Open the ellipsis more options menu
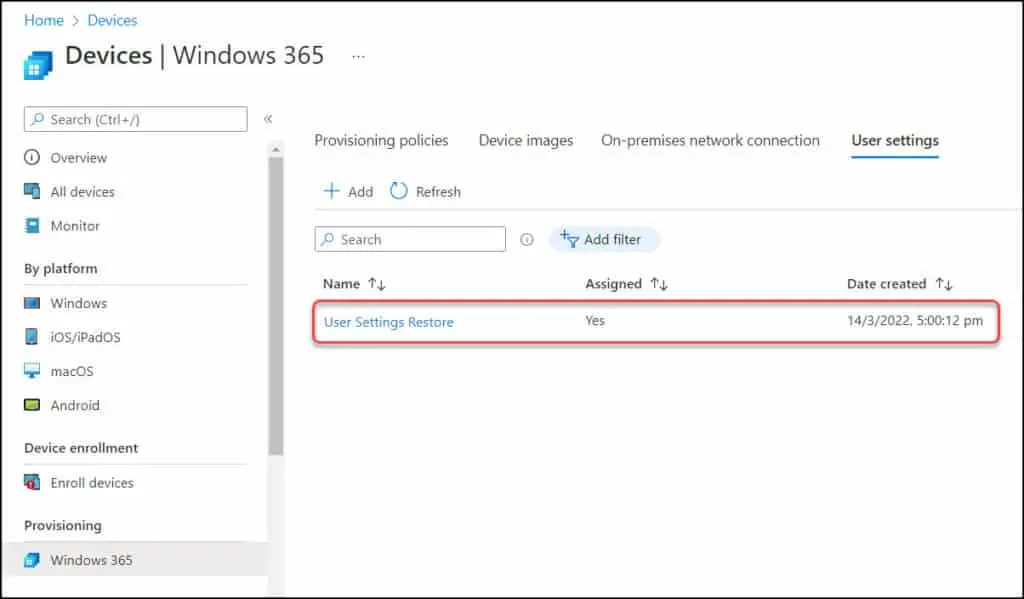Screen dimensions: 1024x599 [x=358, y=57]
